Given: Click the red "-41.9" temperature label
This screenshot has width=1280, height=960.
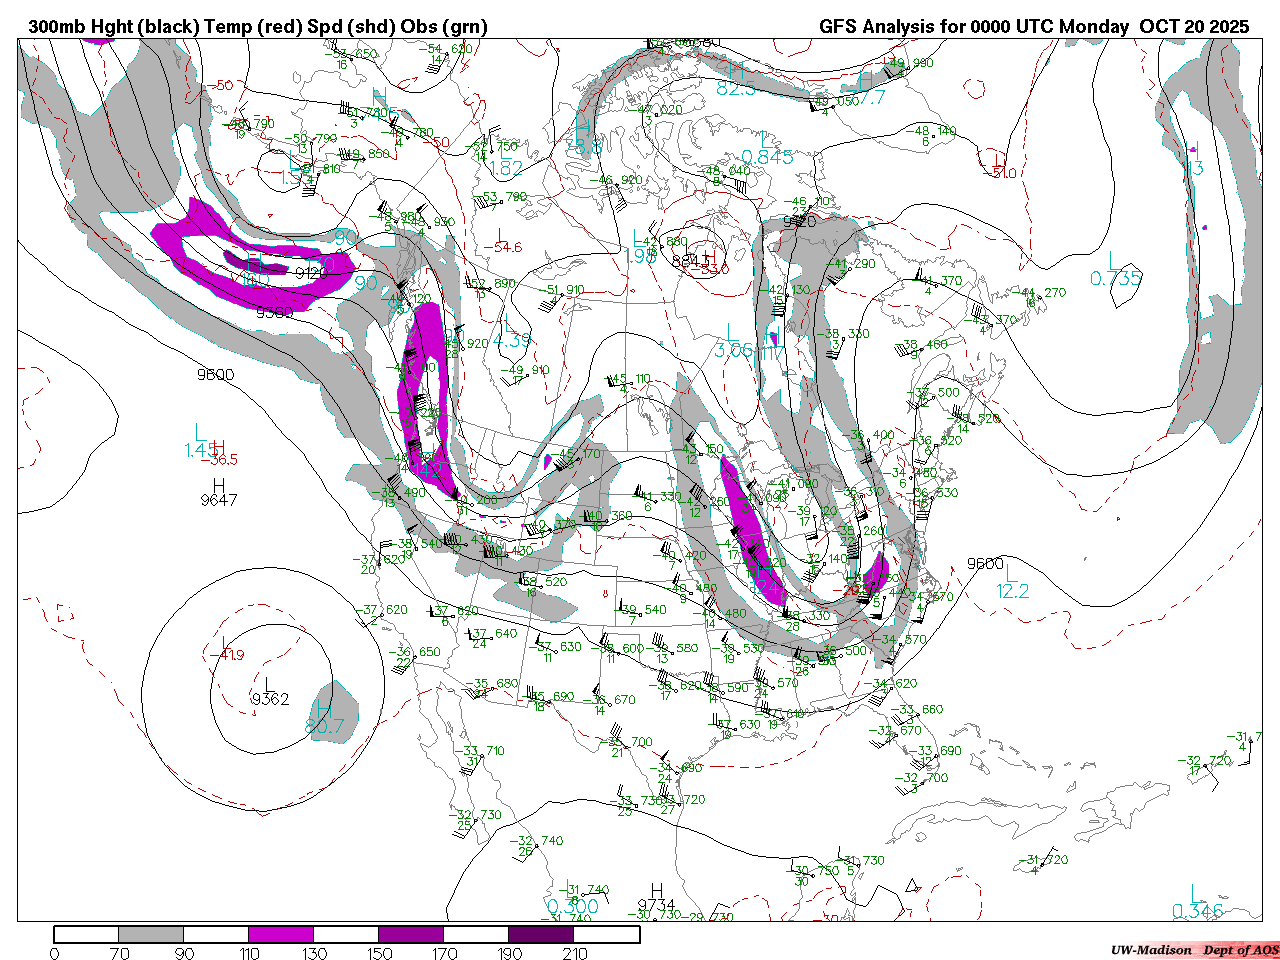Looking at the screenshot, I should tap(227, 655).
